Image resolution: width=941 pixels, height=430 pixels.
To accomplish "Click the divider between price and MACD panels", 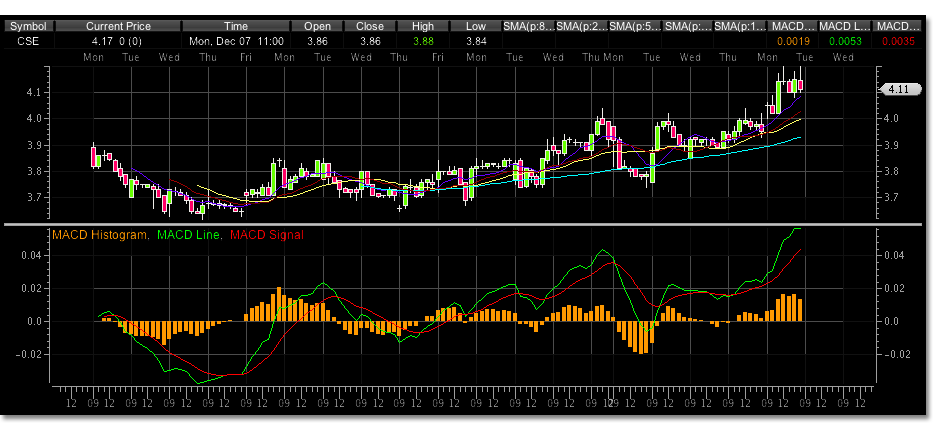I will pos(470,225).
